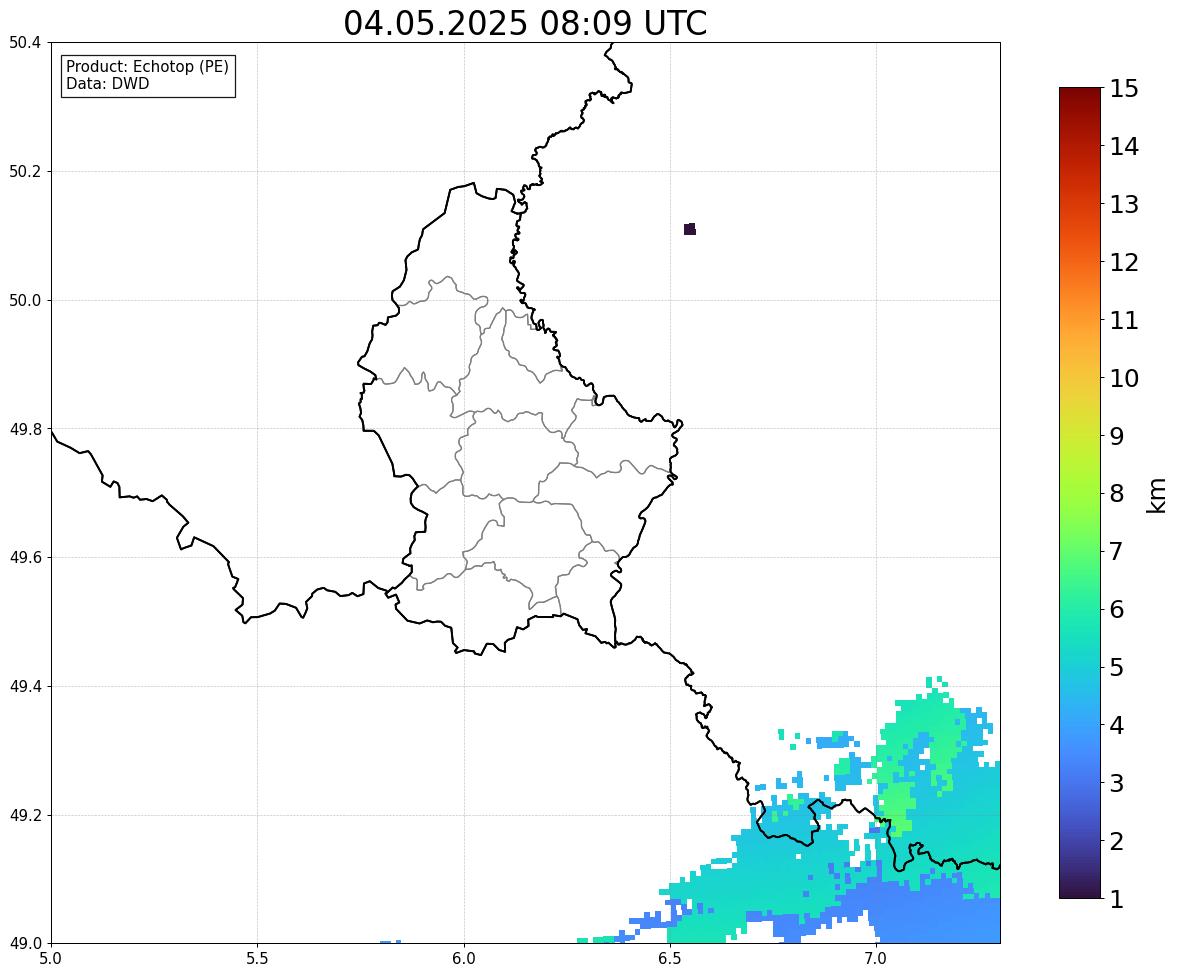Click the colorbar tick label '3'
The image size is (1178, 976).
tap(1116, 783)
